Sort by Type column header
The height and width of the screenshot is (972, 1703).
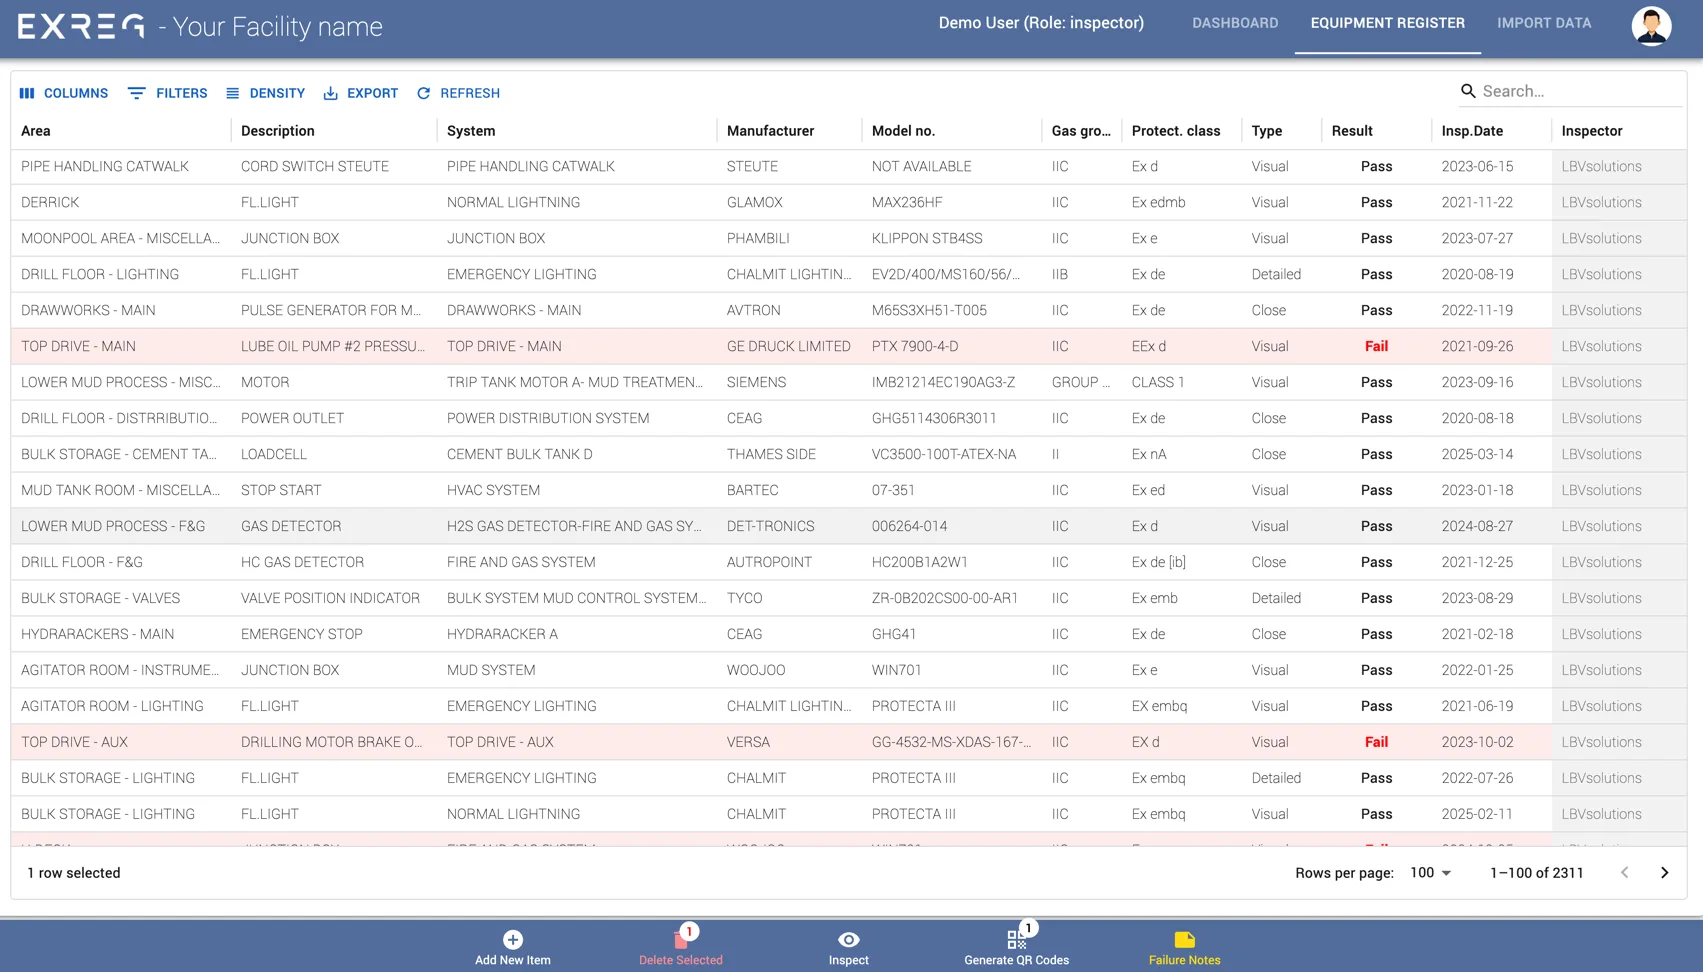(1267, 131)
